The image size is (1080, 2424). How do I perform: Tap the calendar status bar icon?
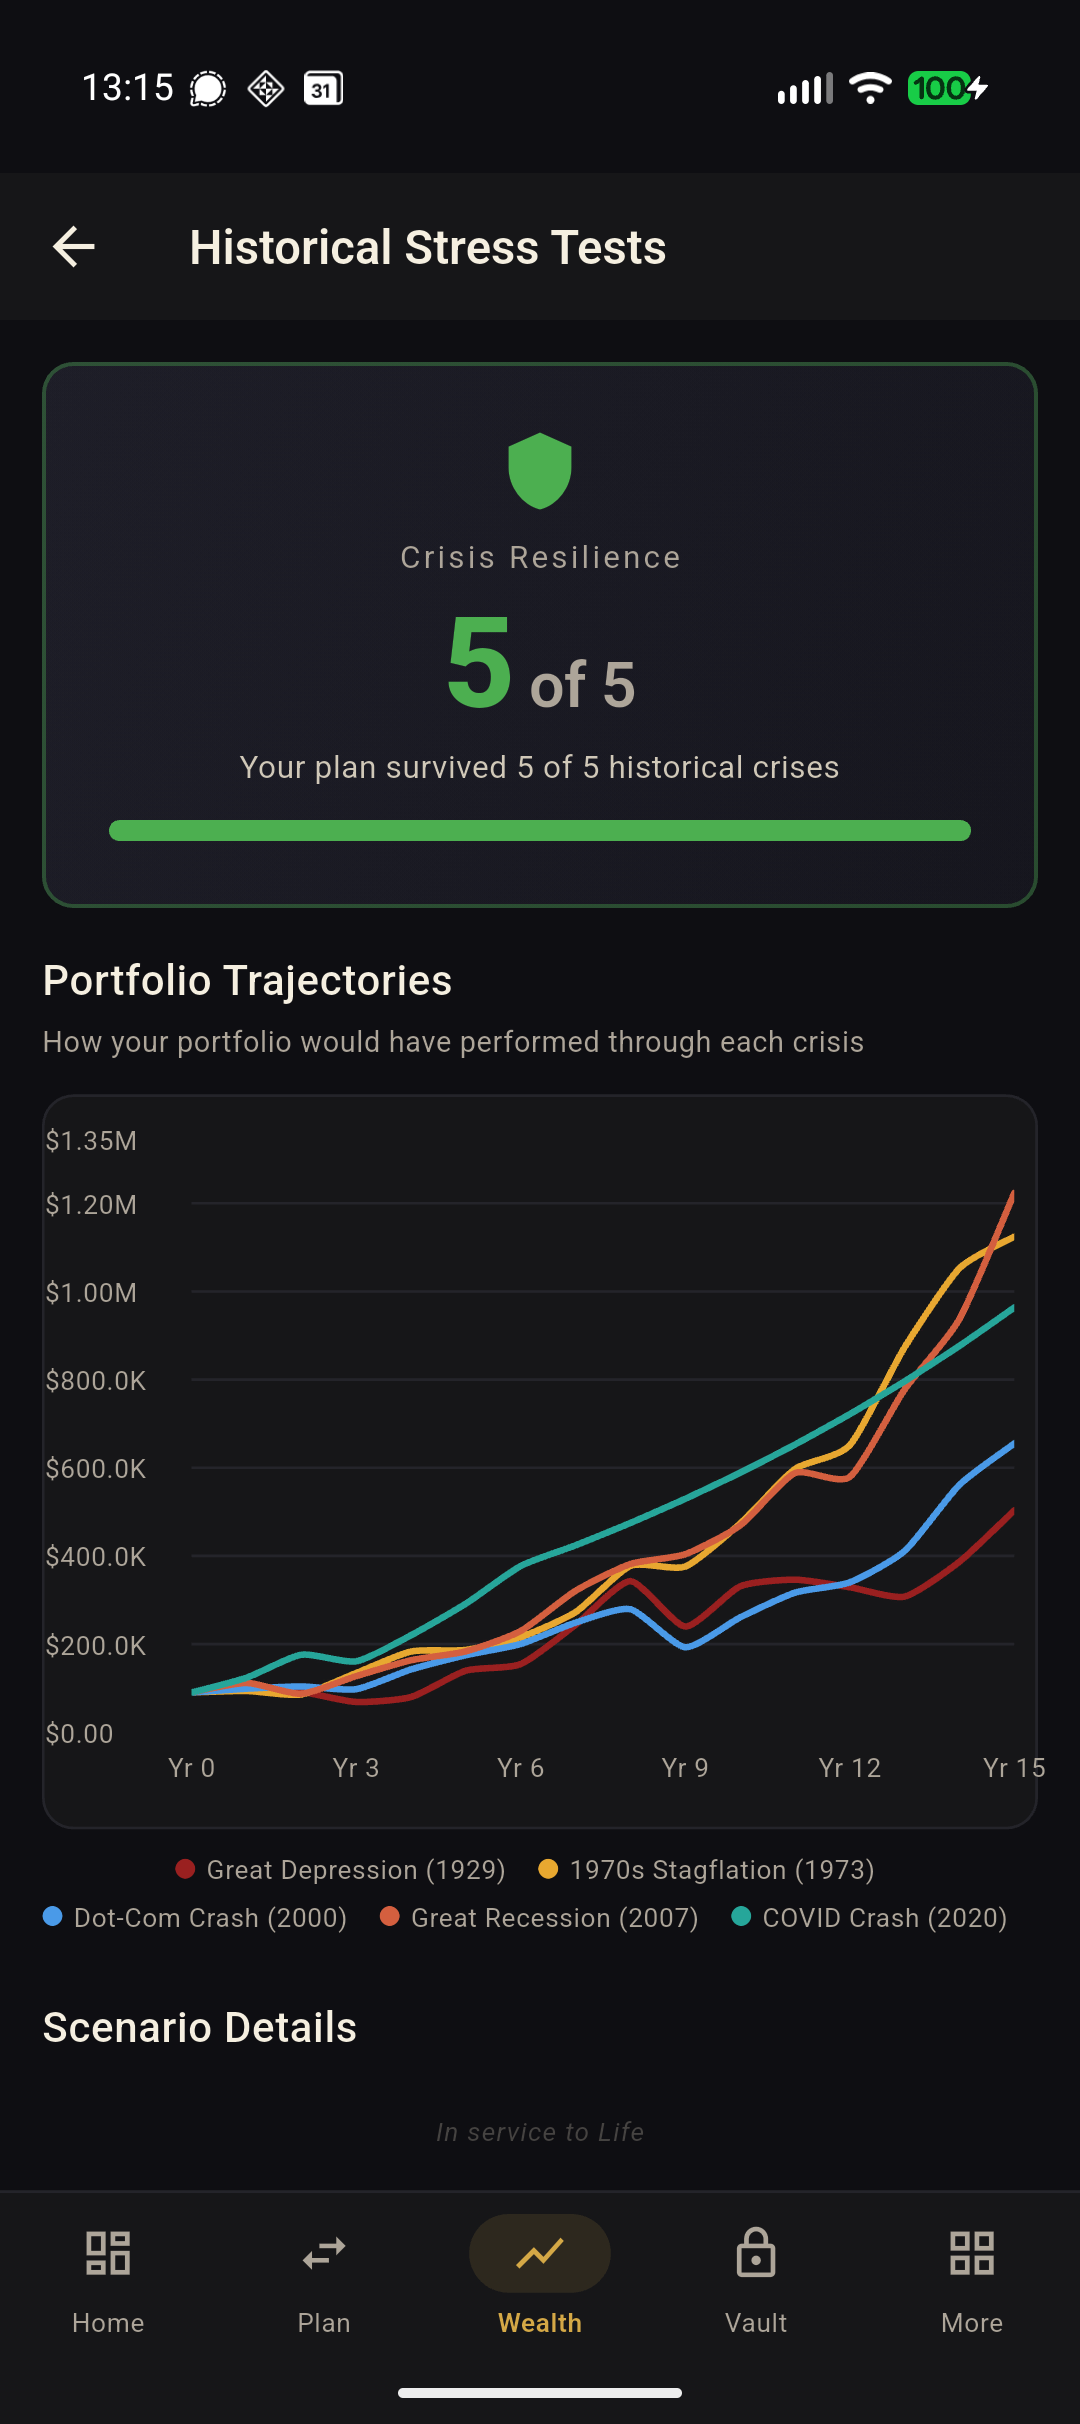[x=323, y=89]
